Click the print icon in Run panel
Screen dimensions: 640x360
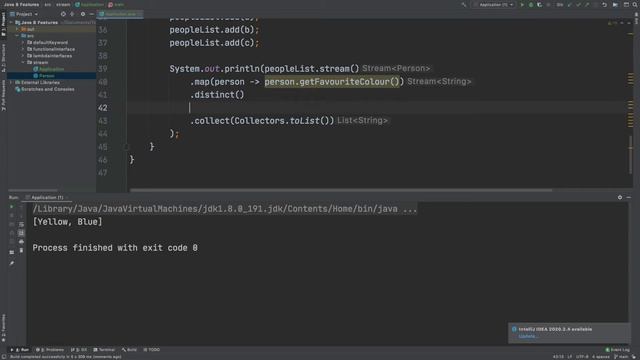(21, 242)
